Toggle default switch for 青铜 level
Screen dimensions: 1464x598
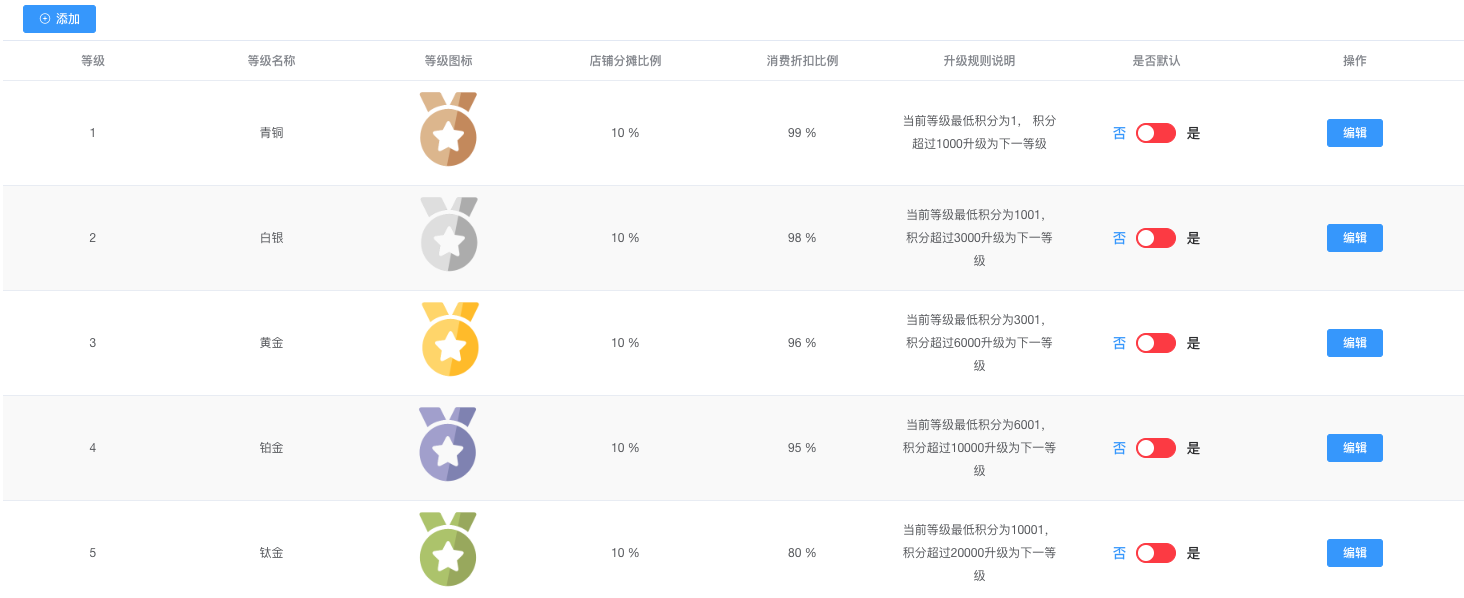click(1156, 133)
